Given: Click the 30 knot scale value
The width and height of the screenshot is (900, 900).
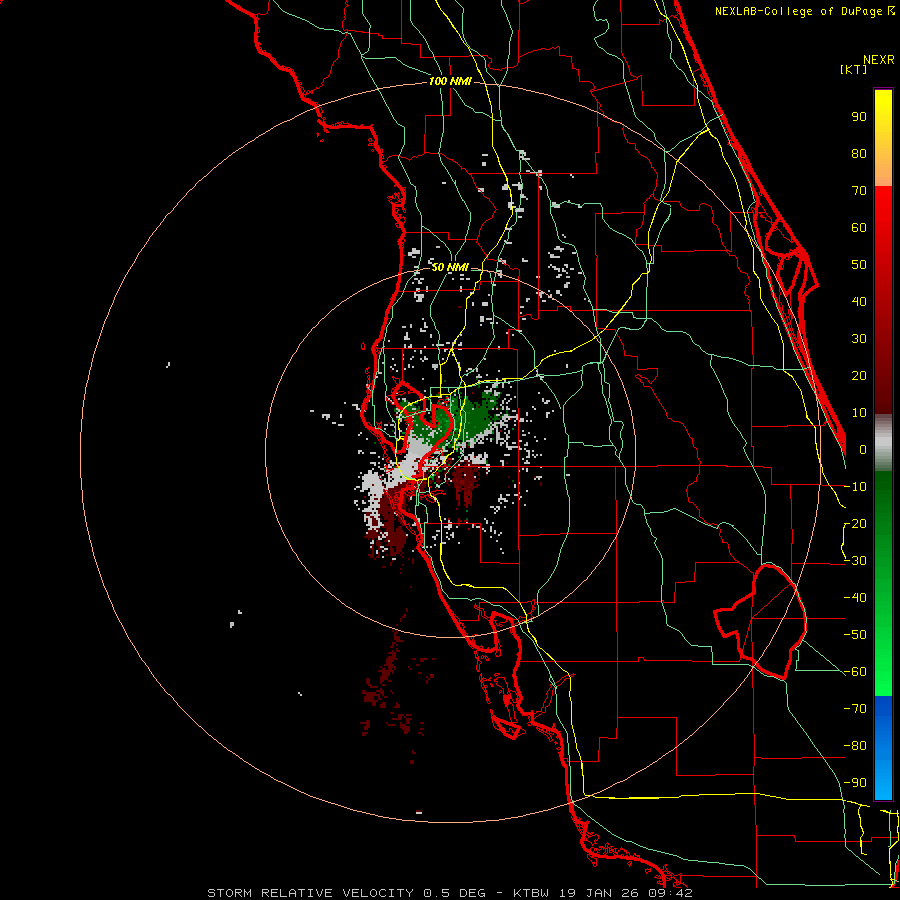Looking at the screenshot, I should coord(859,339).
